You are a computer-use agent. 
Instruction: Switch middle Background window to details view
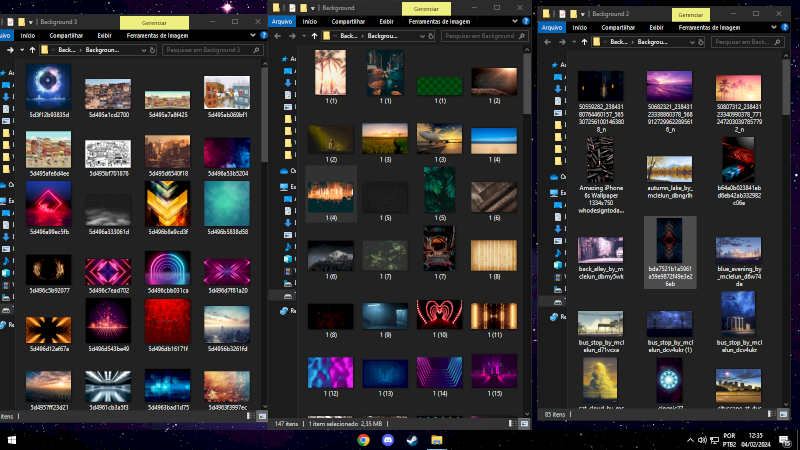coord(515,424)
